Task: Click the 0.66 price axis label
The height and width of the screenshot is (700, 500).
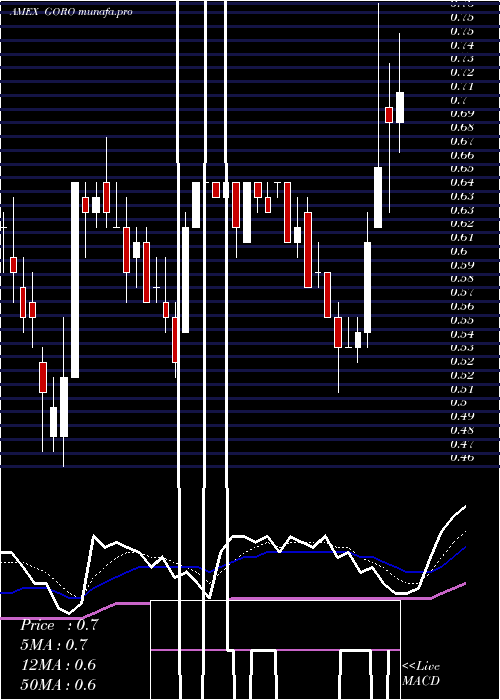Action: [x=462, y=155]
